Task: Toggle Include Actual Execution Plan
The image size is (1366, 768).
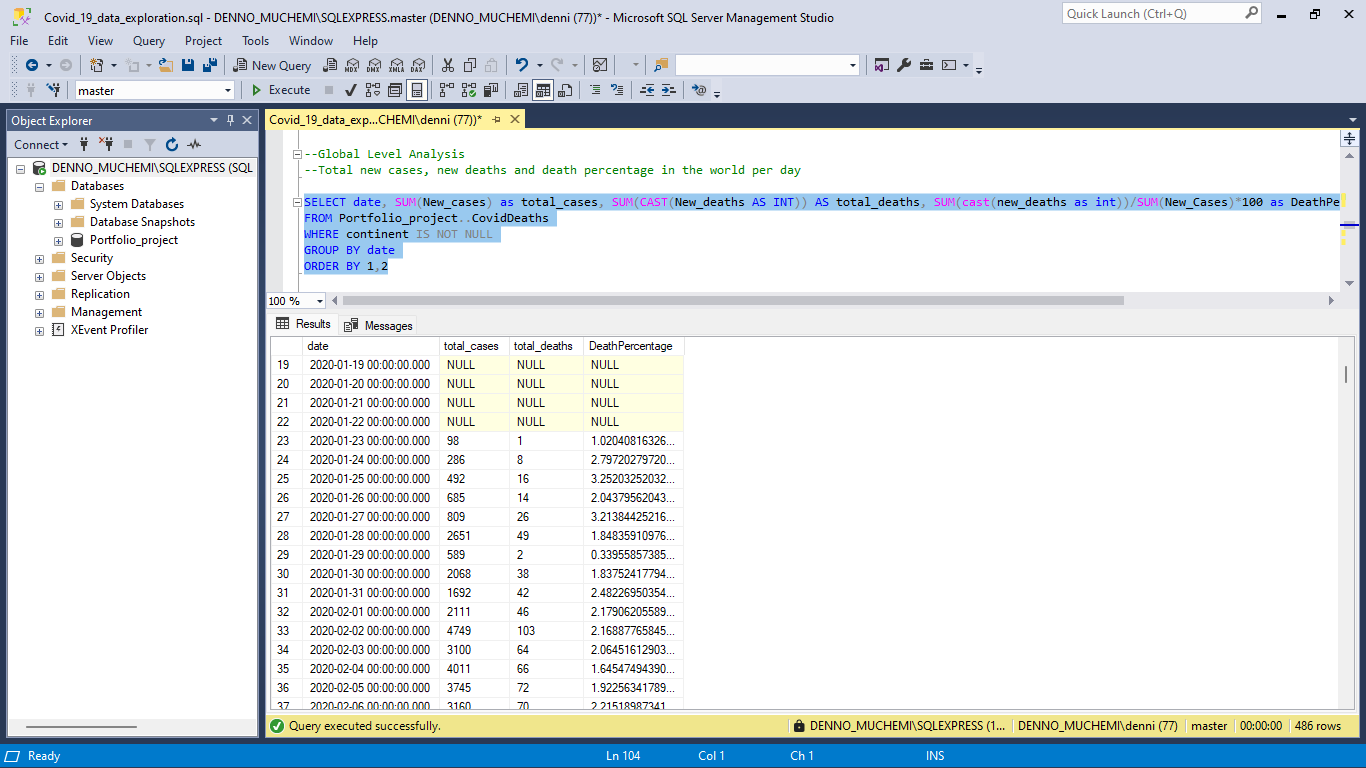Action: [447, 90]
